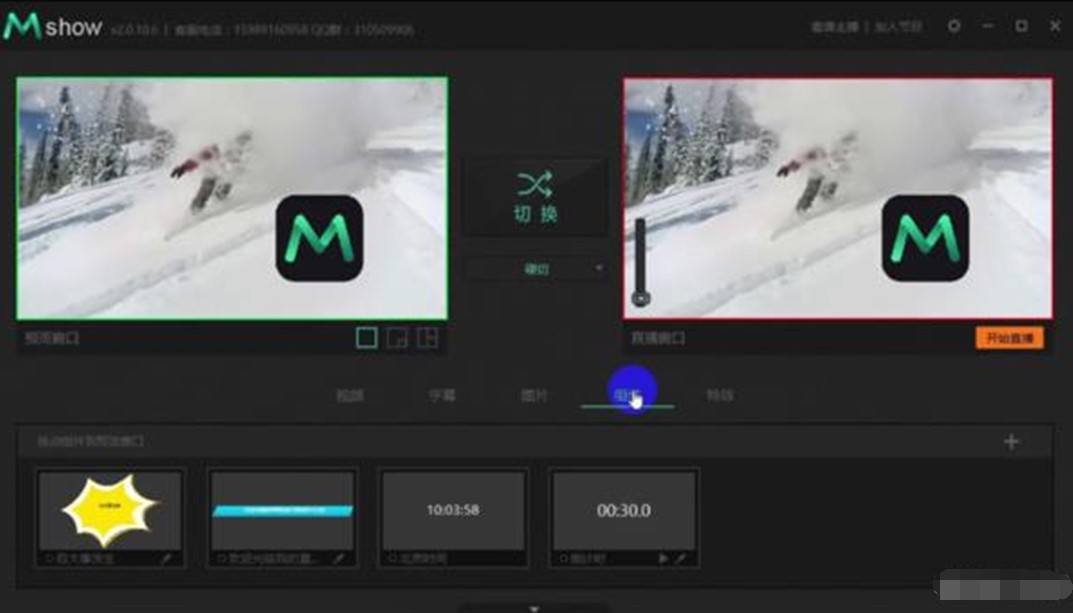Open the transition type dropdown under Switch
The height and width of the screenshot is (613, 1073).
click(x=536, y=269)
